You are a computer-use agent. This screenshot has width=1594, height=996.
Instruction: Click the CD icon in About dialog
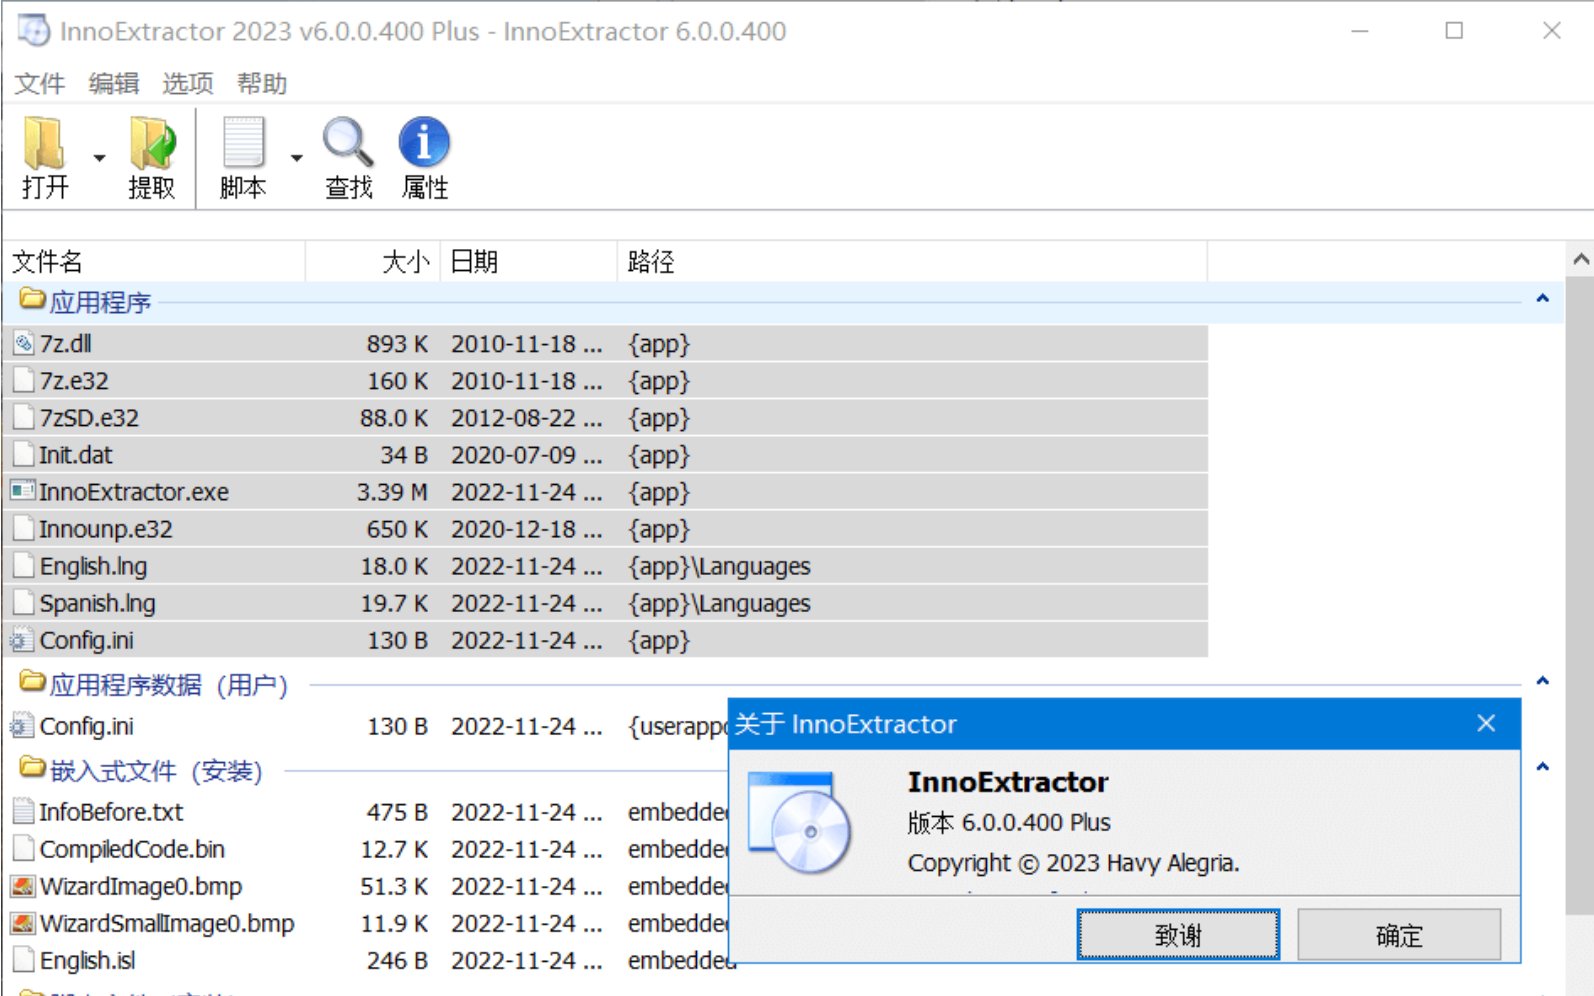[800, 822]
